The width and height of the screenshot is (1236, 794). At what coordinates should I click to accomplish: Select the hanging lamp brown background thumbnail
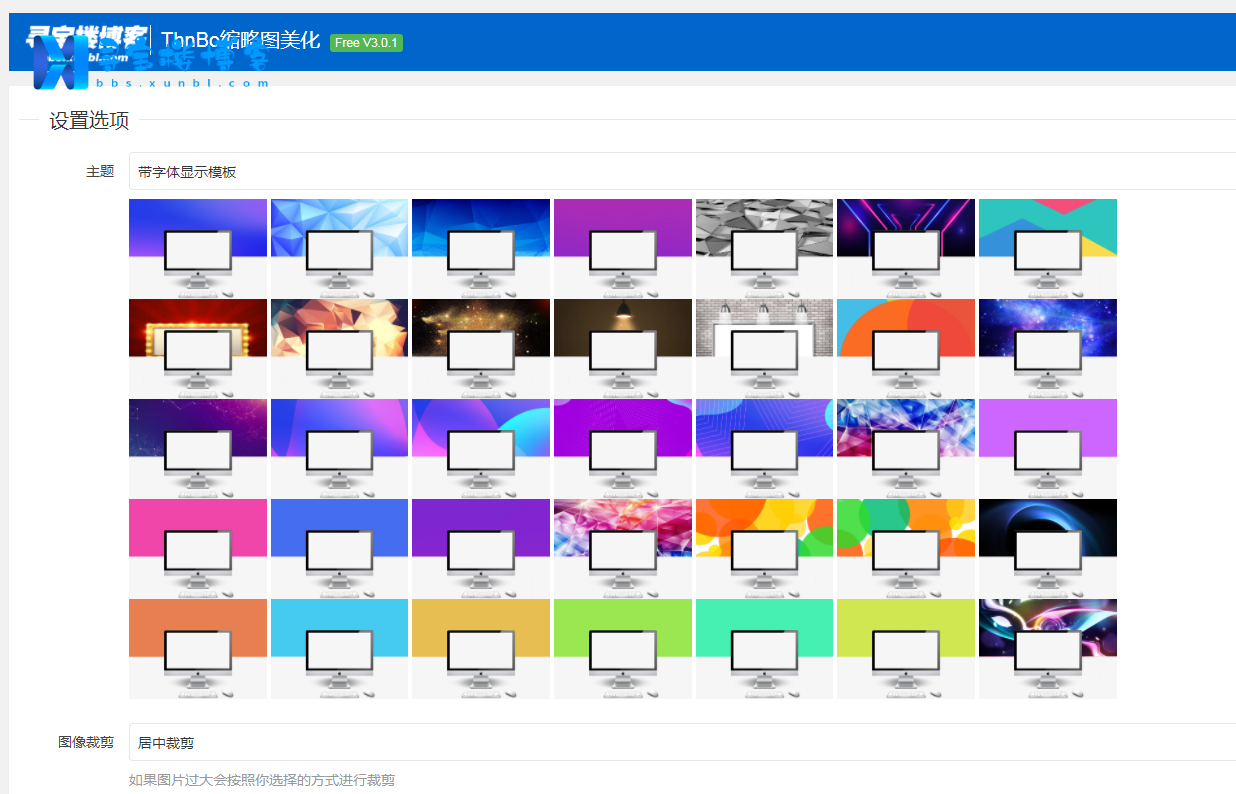622,348
